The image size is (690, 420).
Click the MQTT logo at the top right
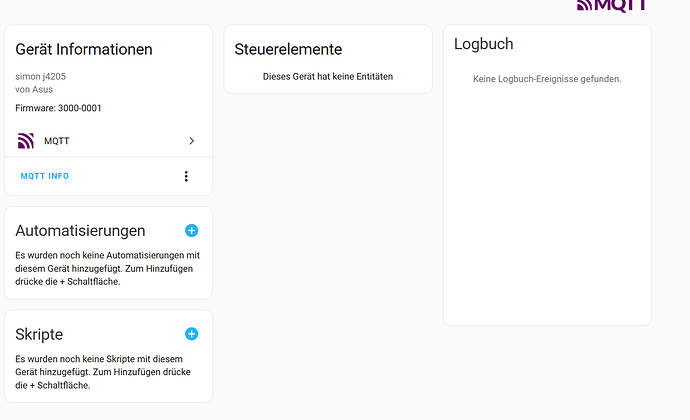(x=612, y=5)
